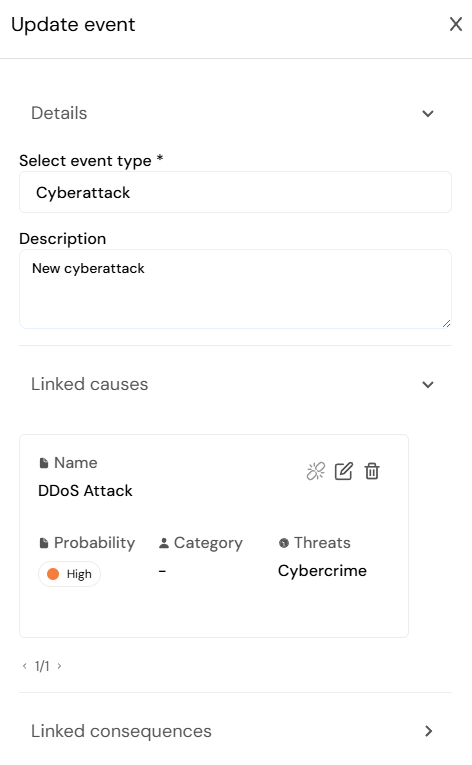Unlink the DDoS Attack cause
Image resolution: width=472 pixels, height=765 pixels.
[x=316, y=471]
